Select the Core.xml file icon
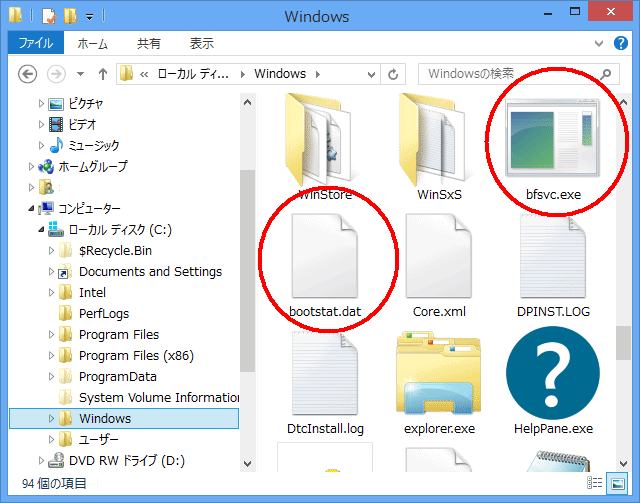The width and height of the screenshot is (640, 503). point(439,258)
